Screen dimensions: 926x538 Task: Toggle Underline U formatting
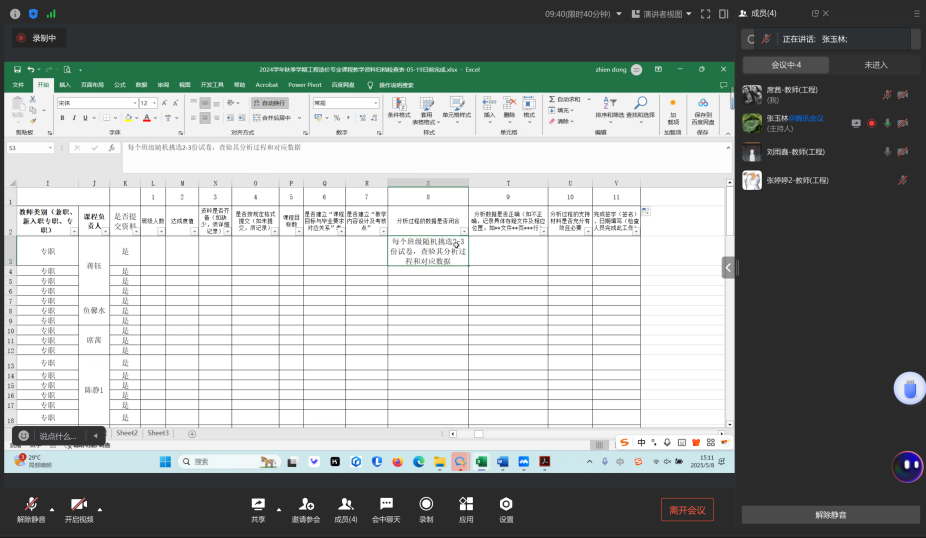point(85,118)
